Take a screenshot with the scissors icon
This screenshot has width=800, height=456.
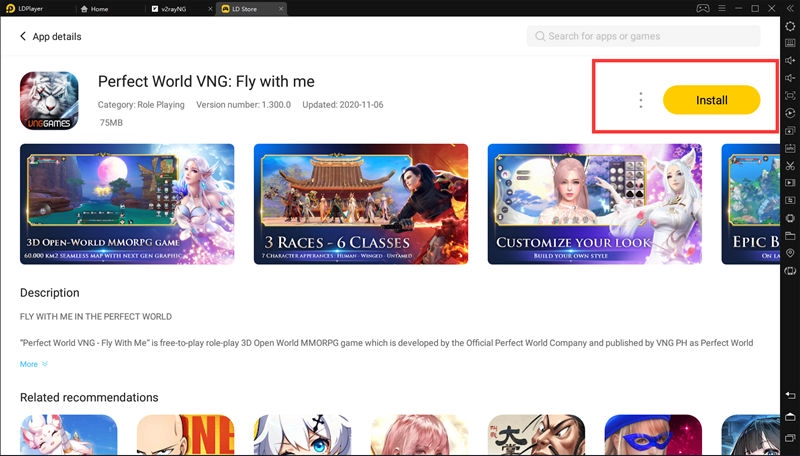coord(790,165)
